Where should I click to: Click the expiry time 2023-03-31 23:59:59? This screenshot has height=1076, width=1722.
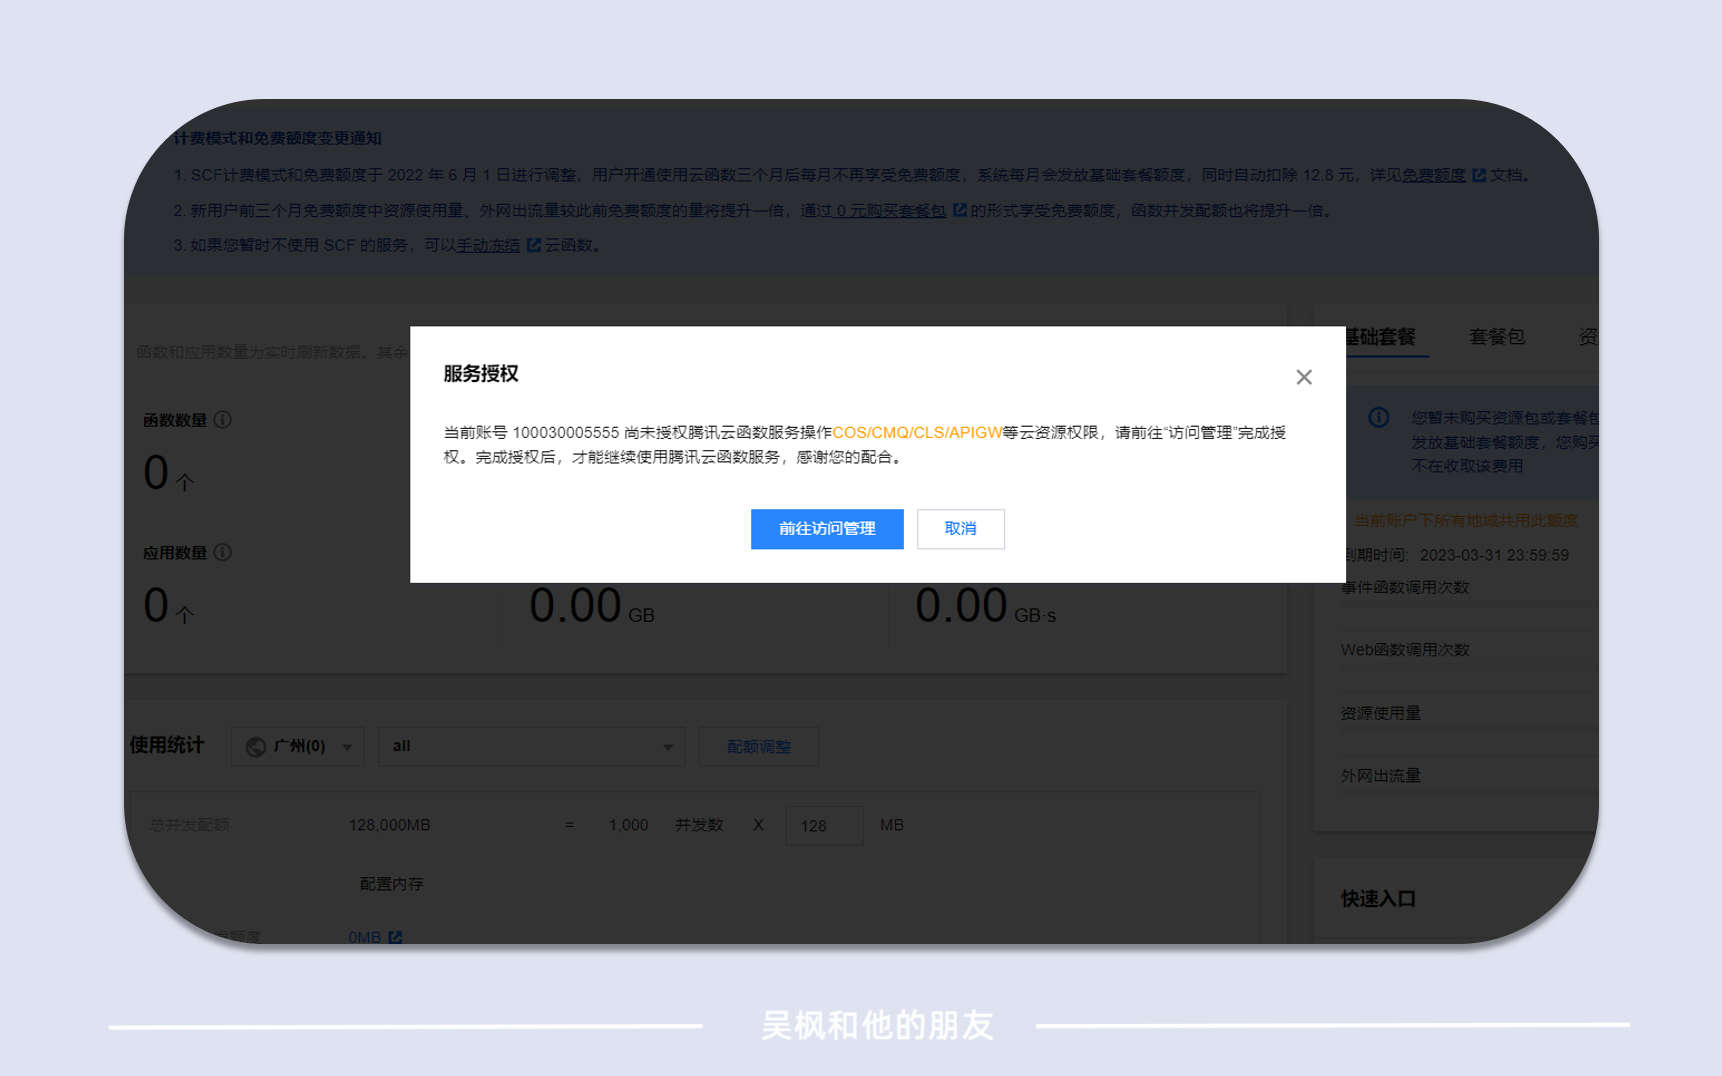pyautogui.click(x=1494, y=555)
